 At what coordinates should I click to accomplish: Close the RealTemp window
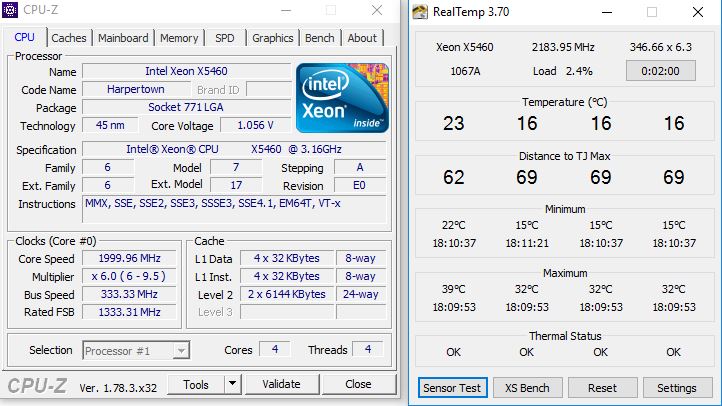pos(698,12)
